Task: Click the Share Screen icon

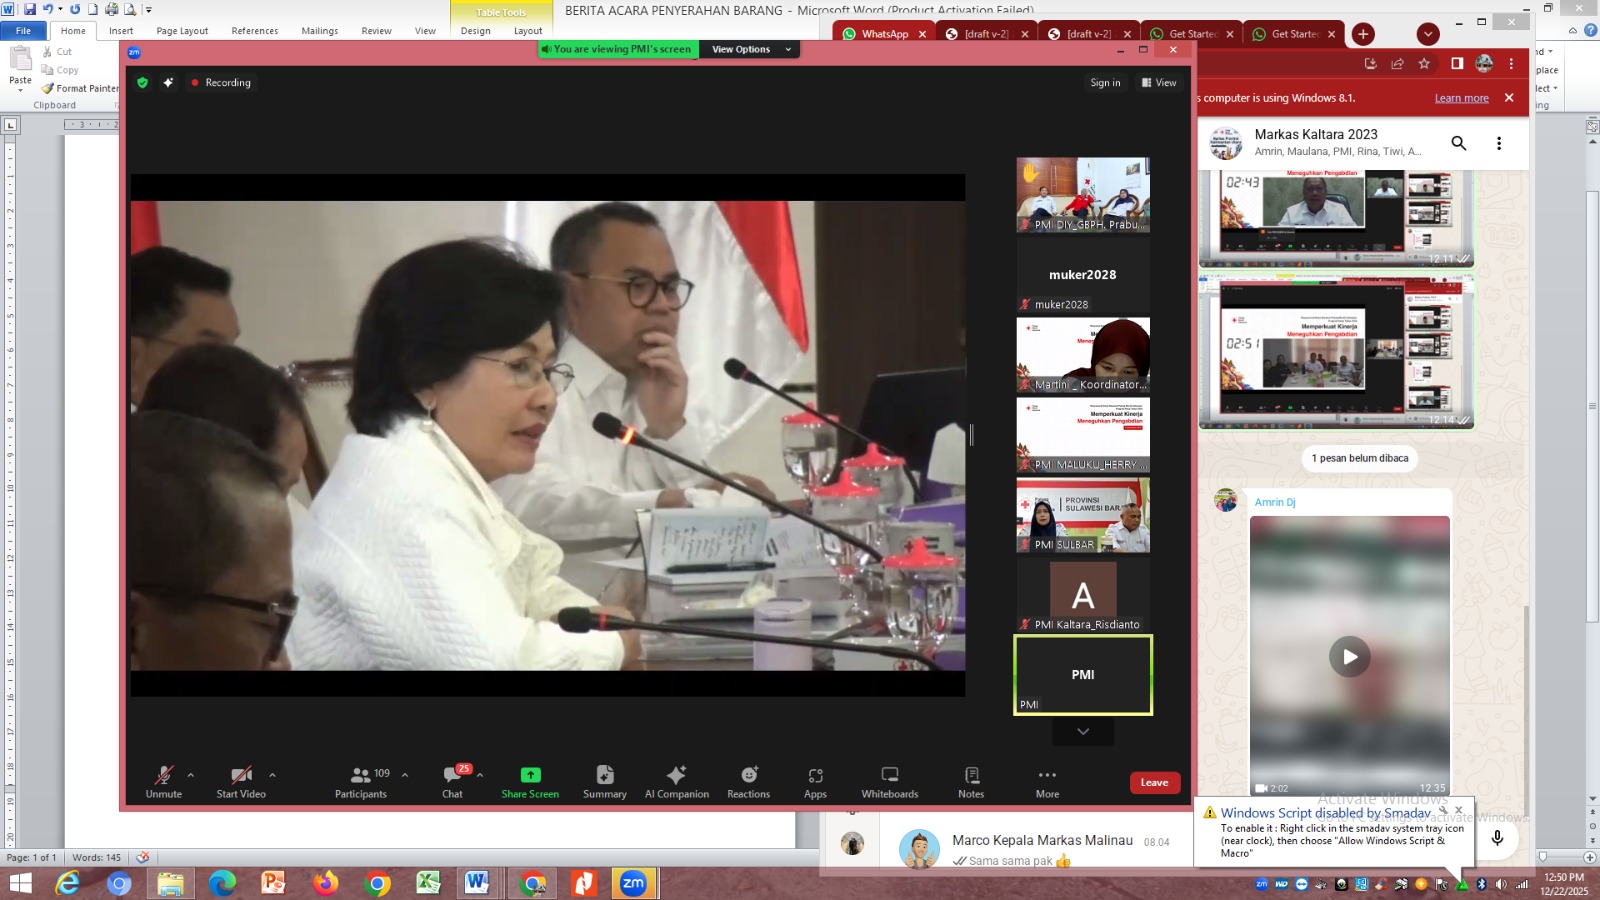Action: [530, 775]
